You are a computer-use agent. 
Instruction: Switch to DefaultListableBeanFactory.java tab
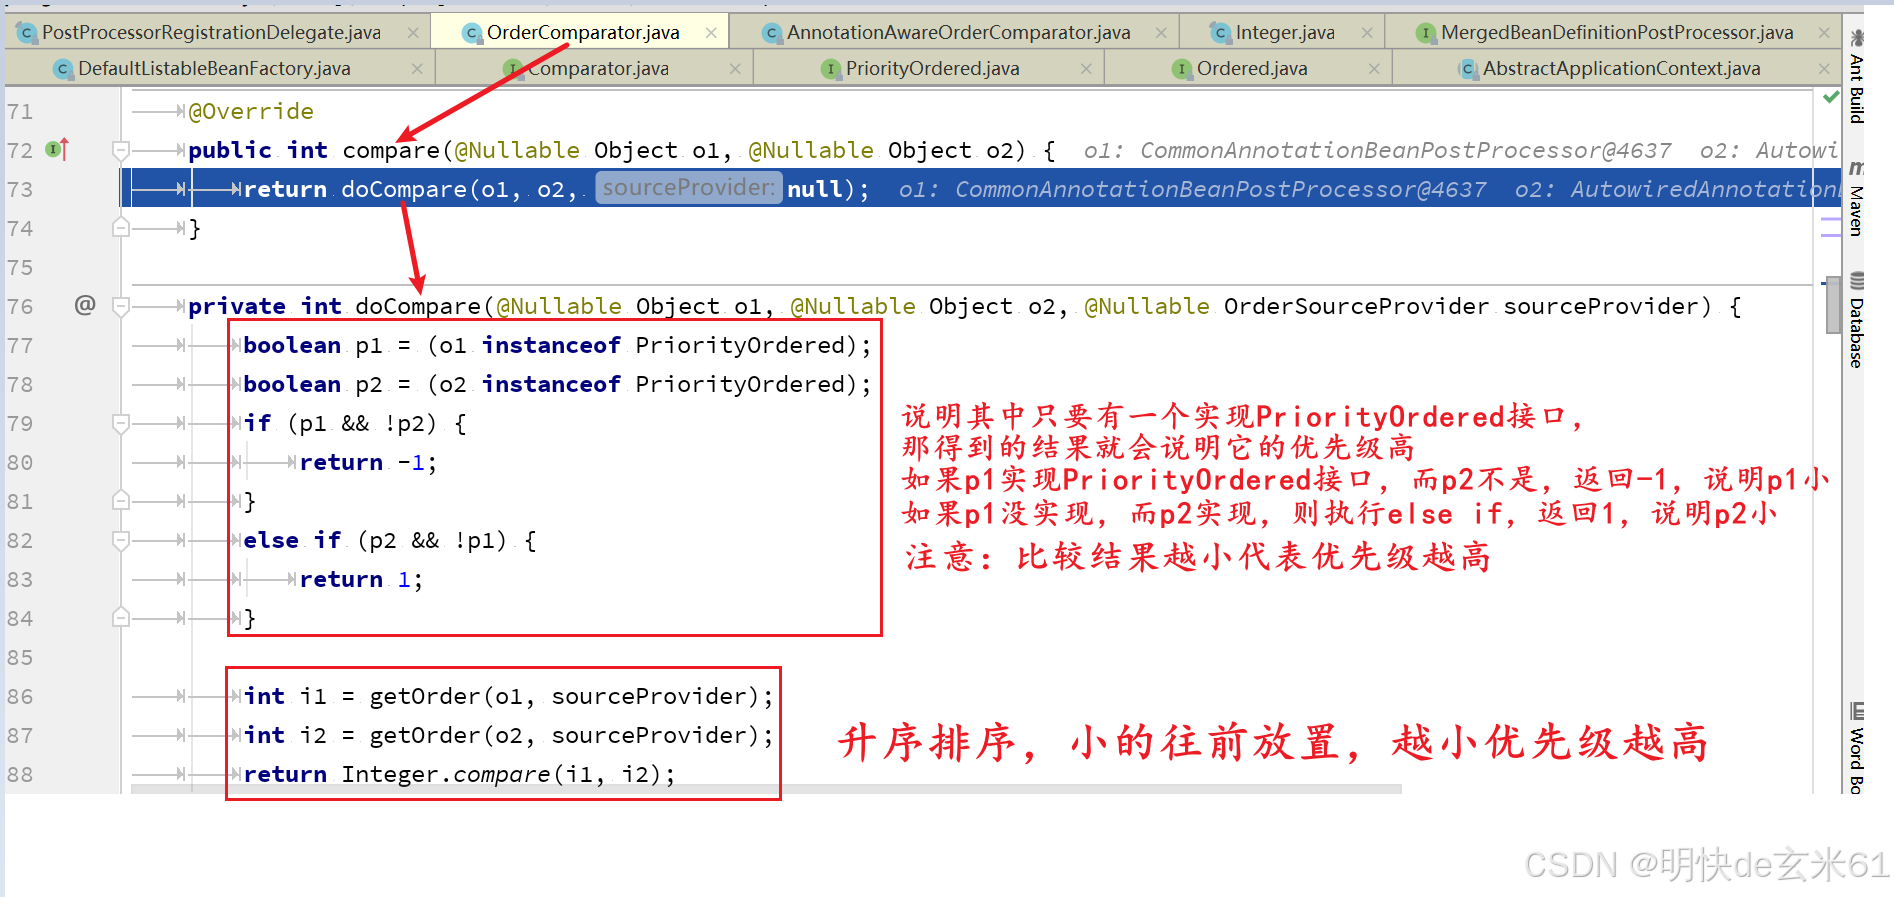(214, 68)
